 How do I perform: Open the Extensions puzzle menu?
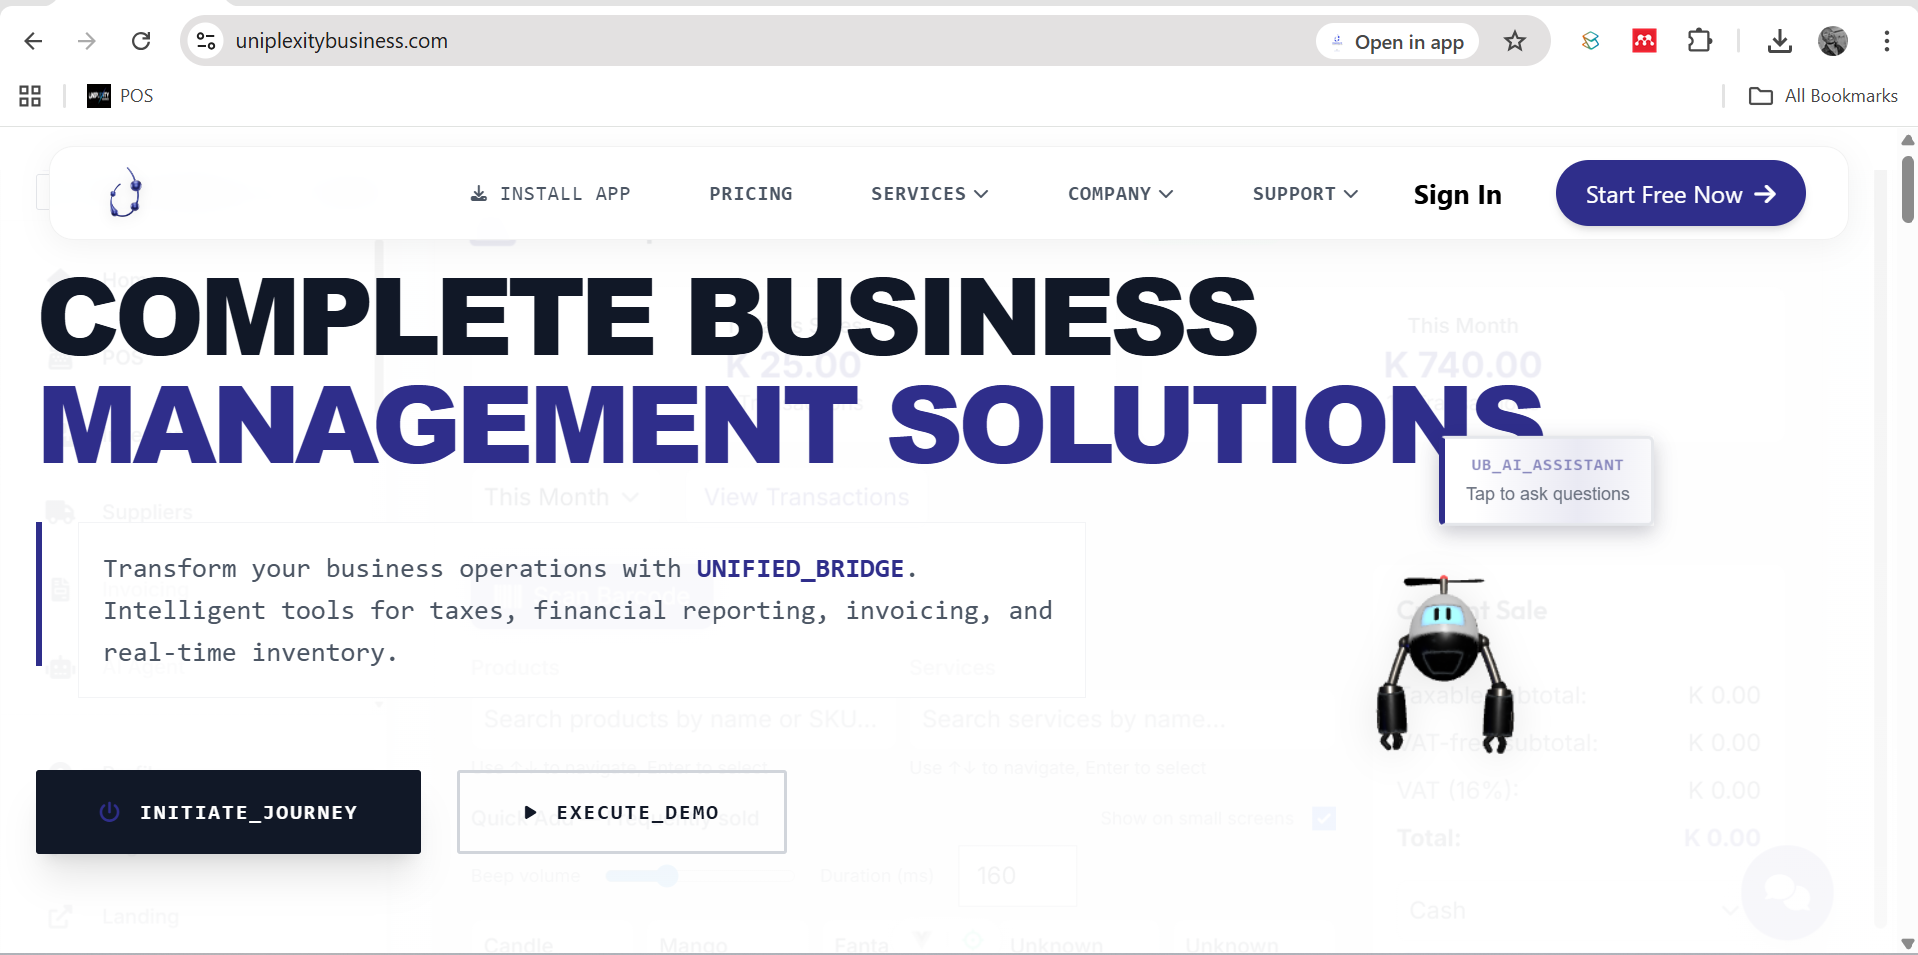point(1700,41)
